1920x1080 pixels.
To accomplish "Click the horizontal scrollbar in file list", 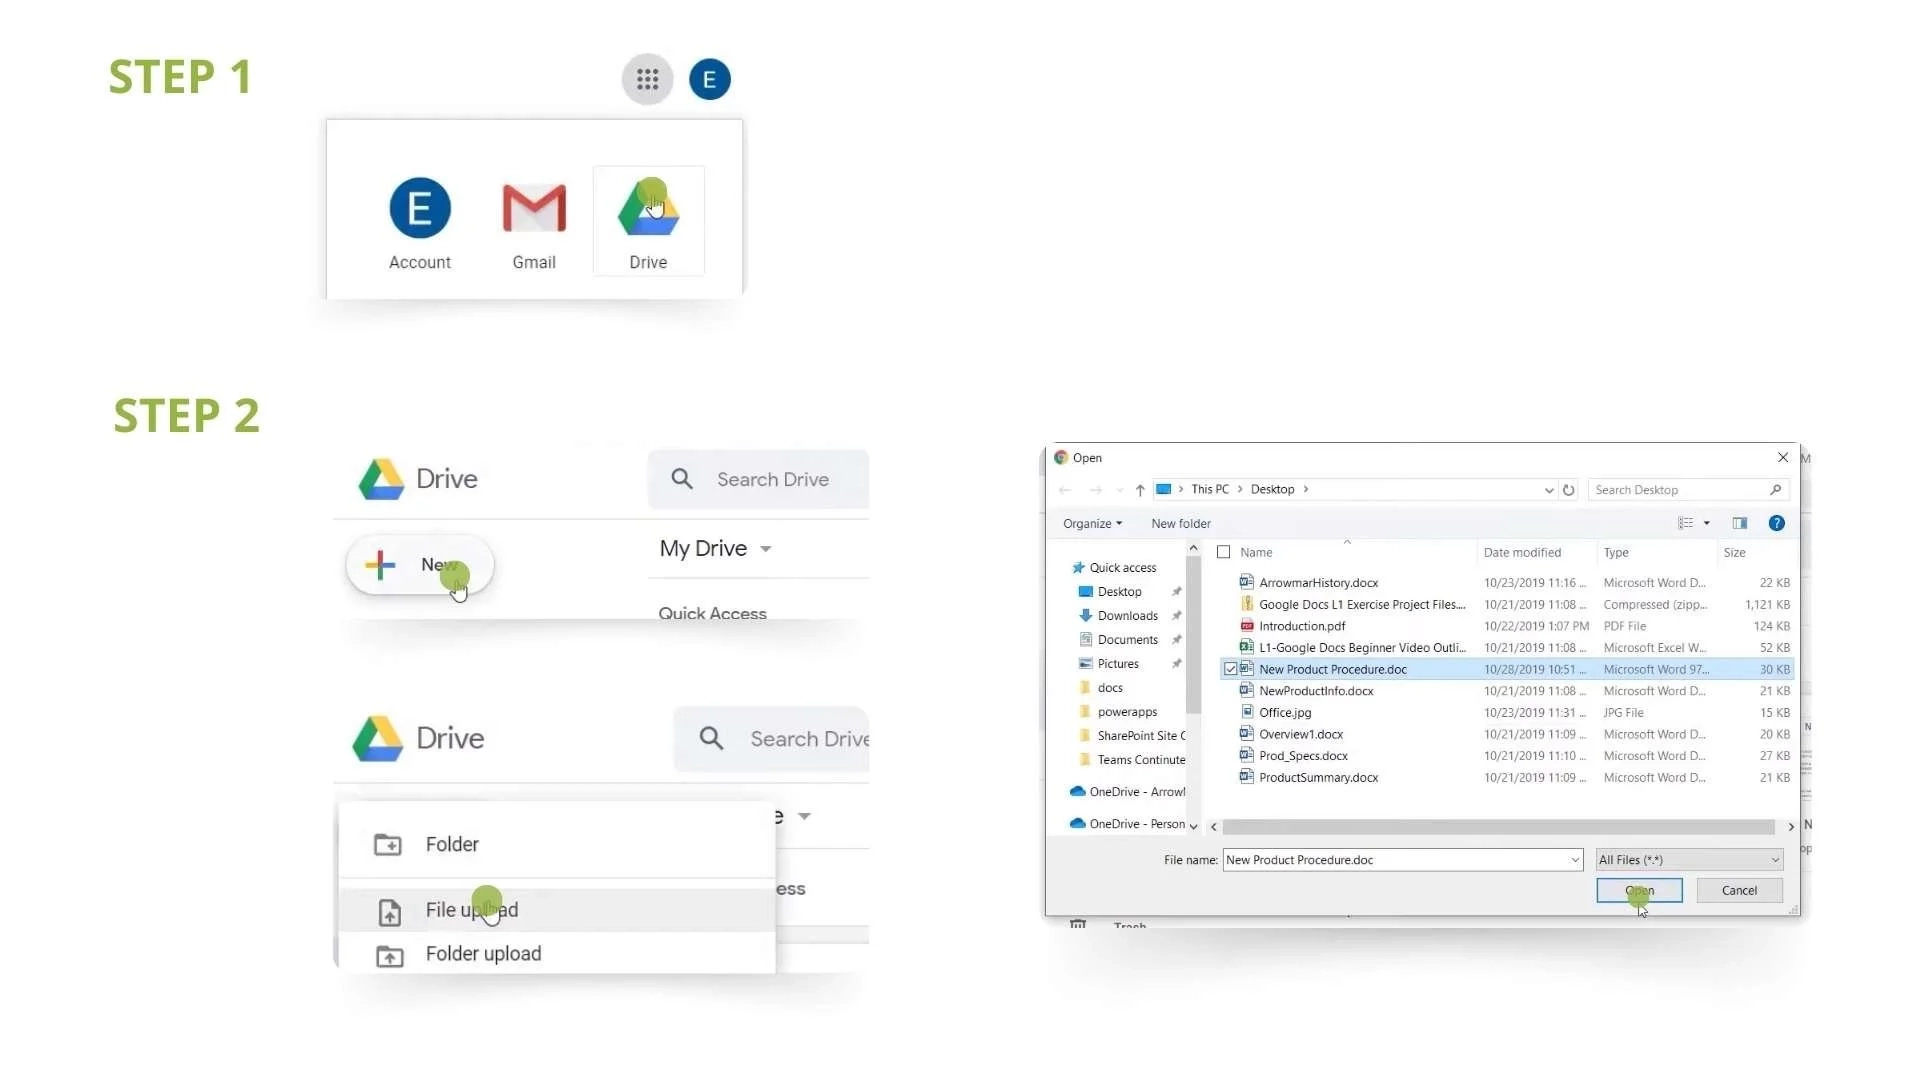I will 1498,827.
